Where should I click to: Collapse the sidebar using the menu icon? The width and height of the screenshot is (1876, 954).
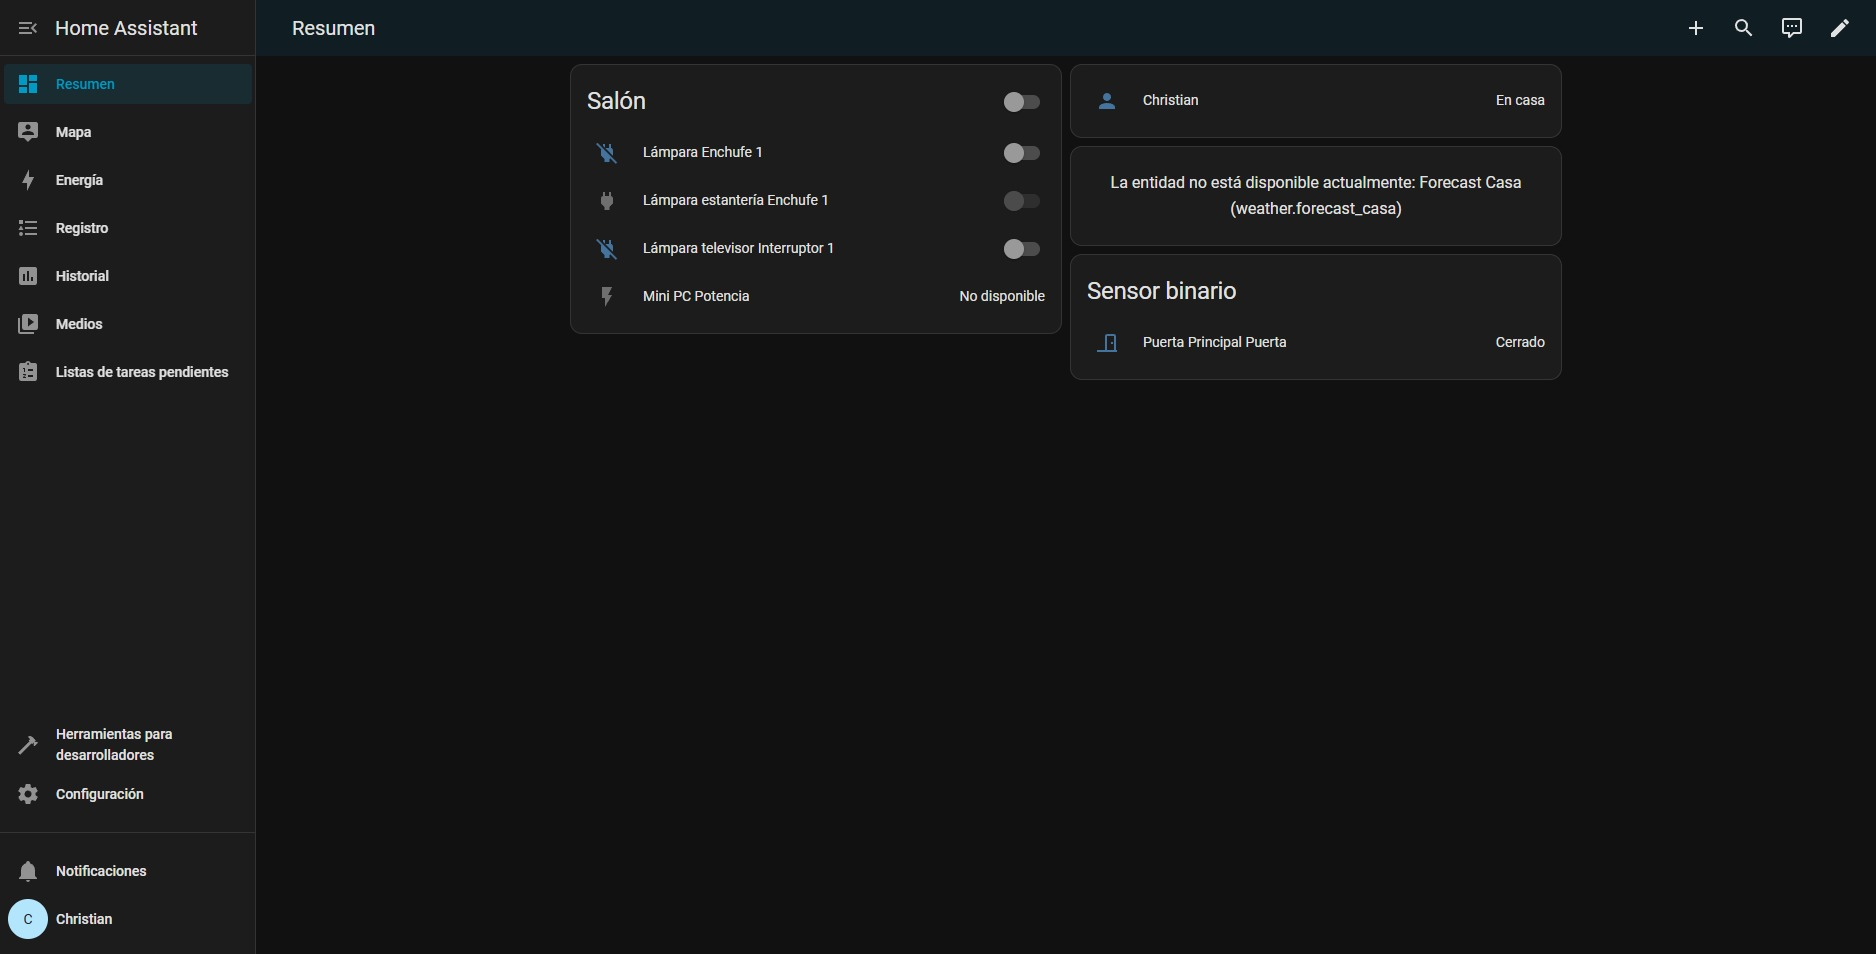point(28,28)
